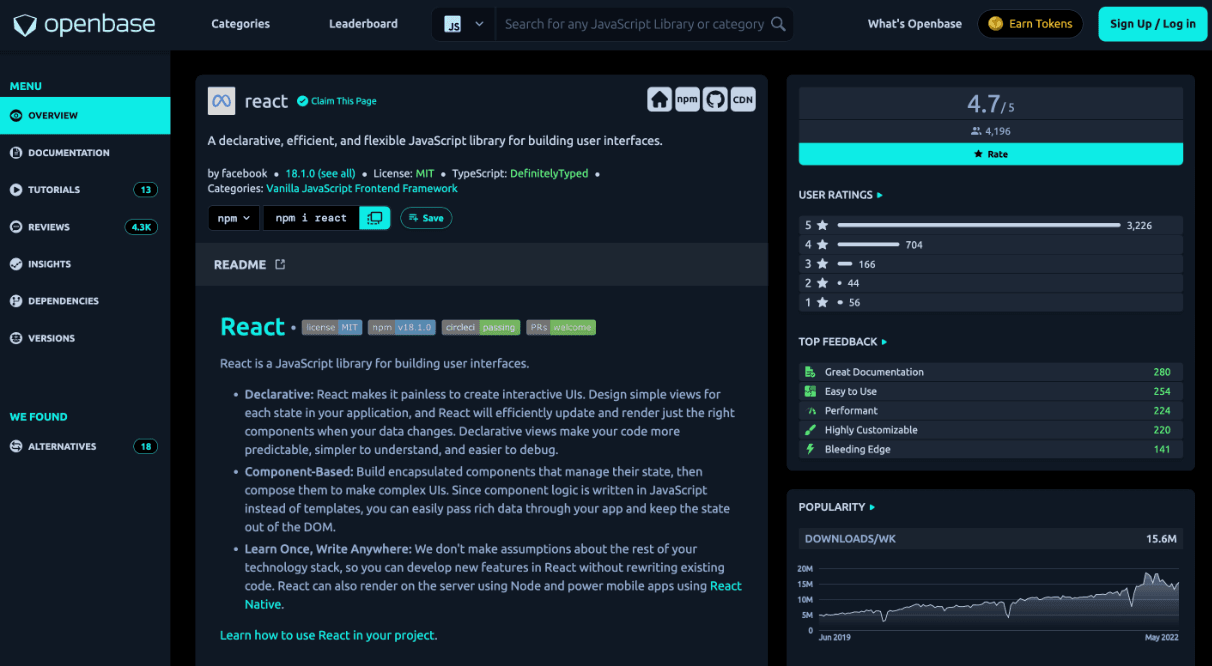
Task: Open Learn how to use React link
Action: 328,635
